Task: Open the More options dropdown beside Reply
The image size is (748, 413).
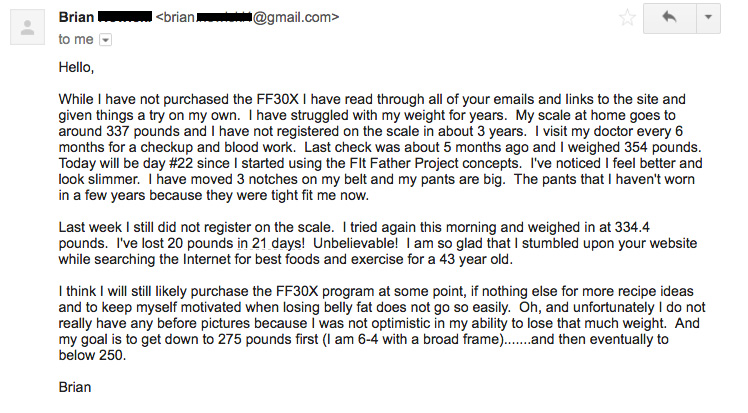Action: click(708, 17)
